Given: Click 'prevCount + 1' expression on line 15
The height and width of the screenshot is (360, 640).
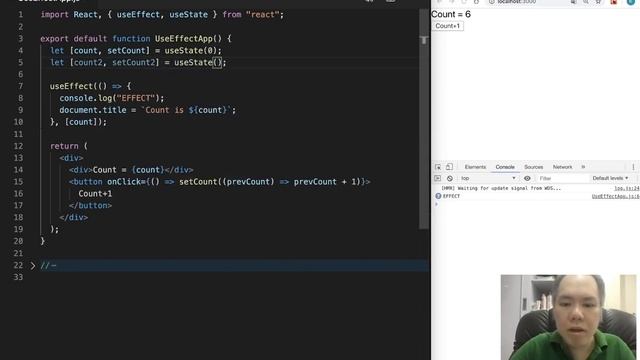Looking at the screenshot, I should coord(325,182).
